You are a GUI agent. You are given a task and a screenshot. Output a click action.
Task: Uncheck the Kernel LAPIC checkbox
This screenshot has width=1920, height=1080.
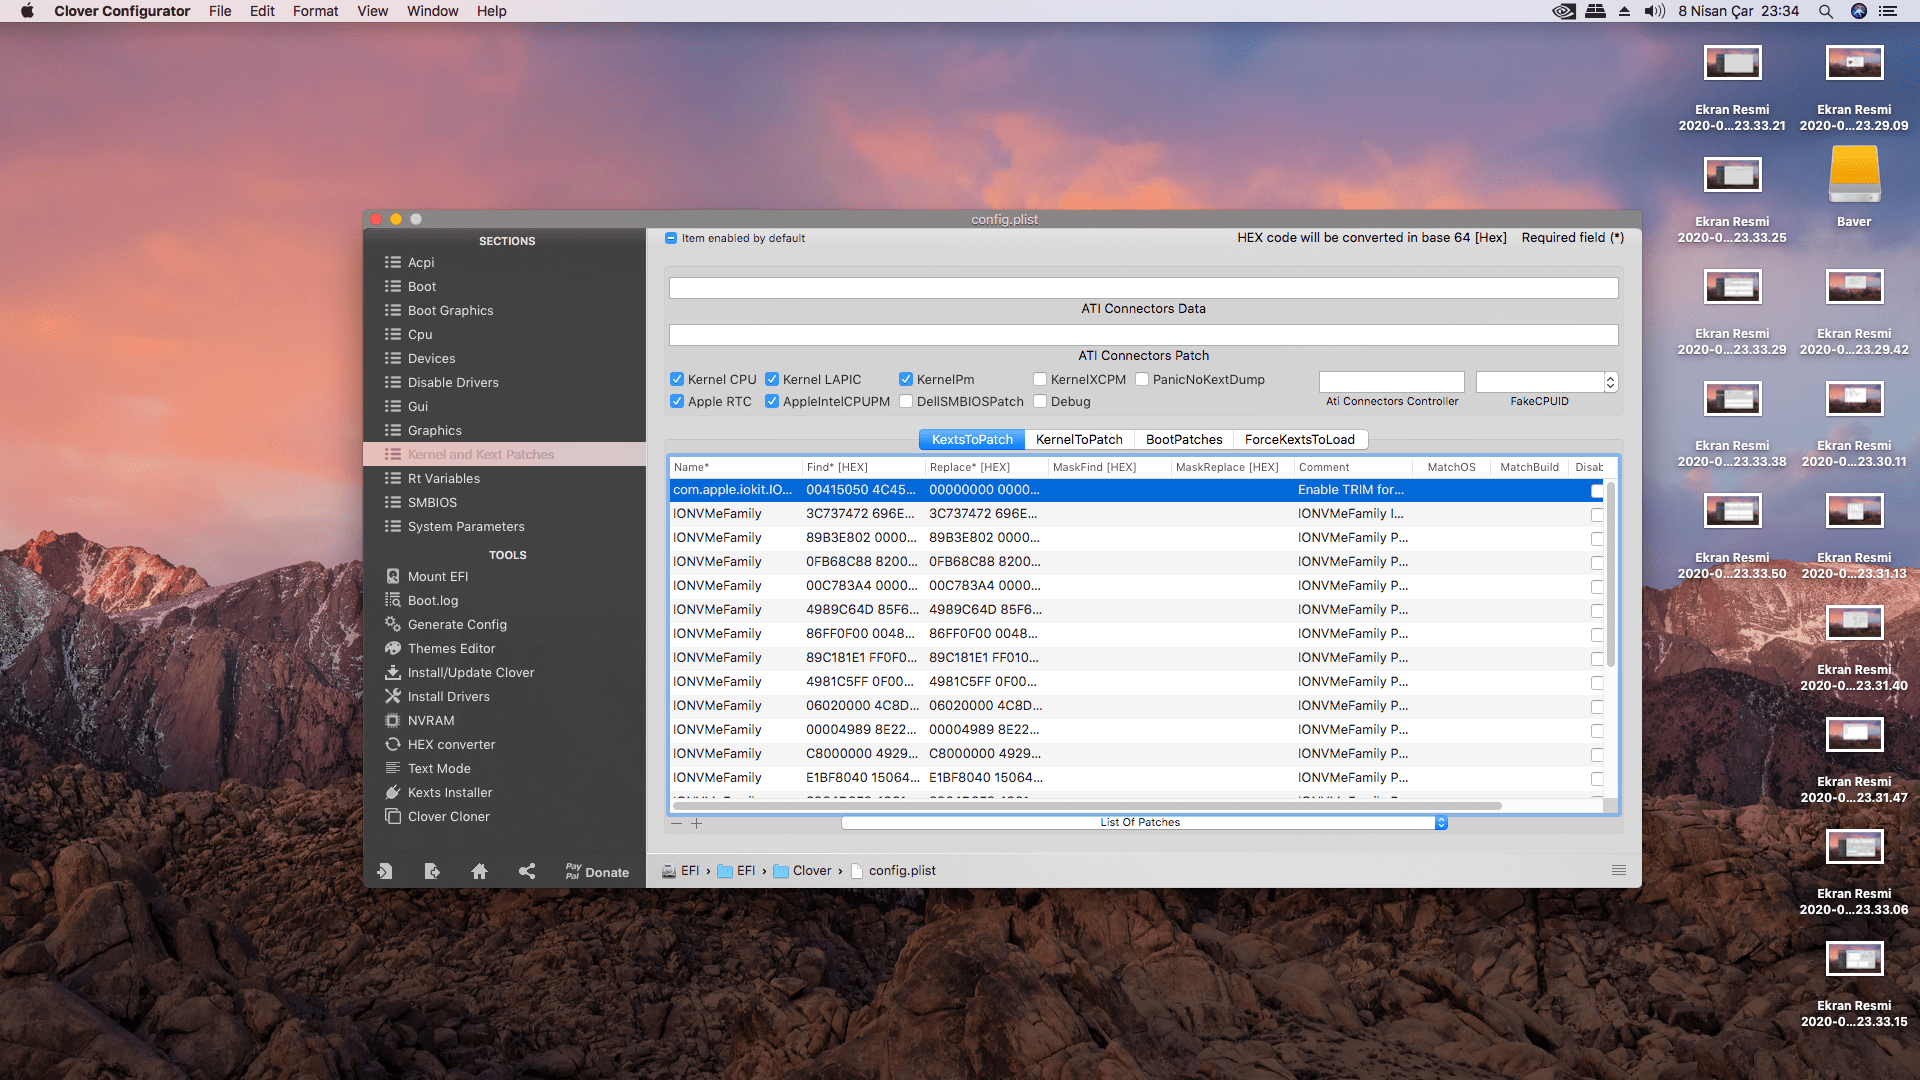(x=772, y=380)
